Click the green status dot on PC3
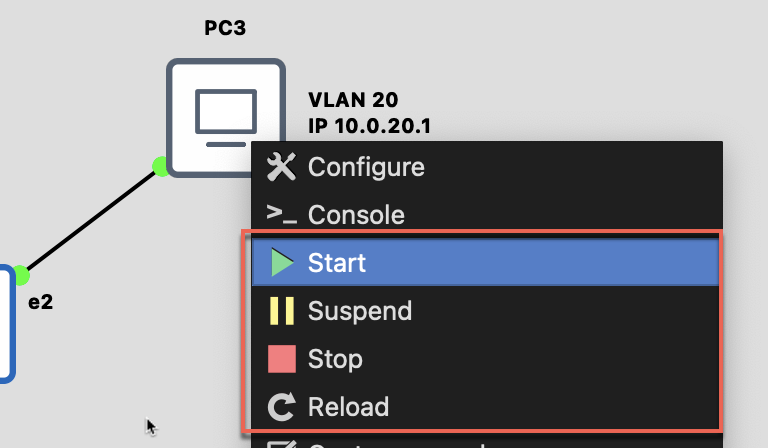Screen dimensions: 768x448 click(x=160, y=166)
